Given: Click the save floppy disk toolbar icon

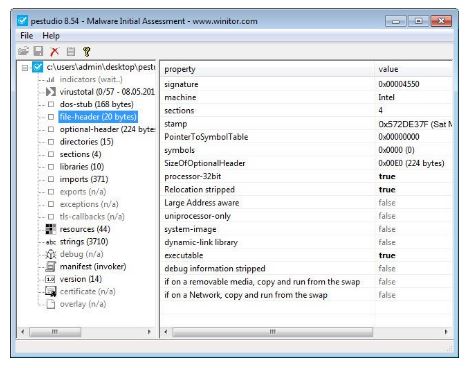Looking at the screenshot, I should [39, 51].
